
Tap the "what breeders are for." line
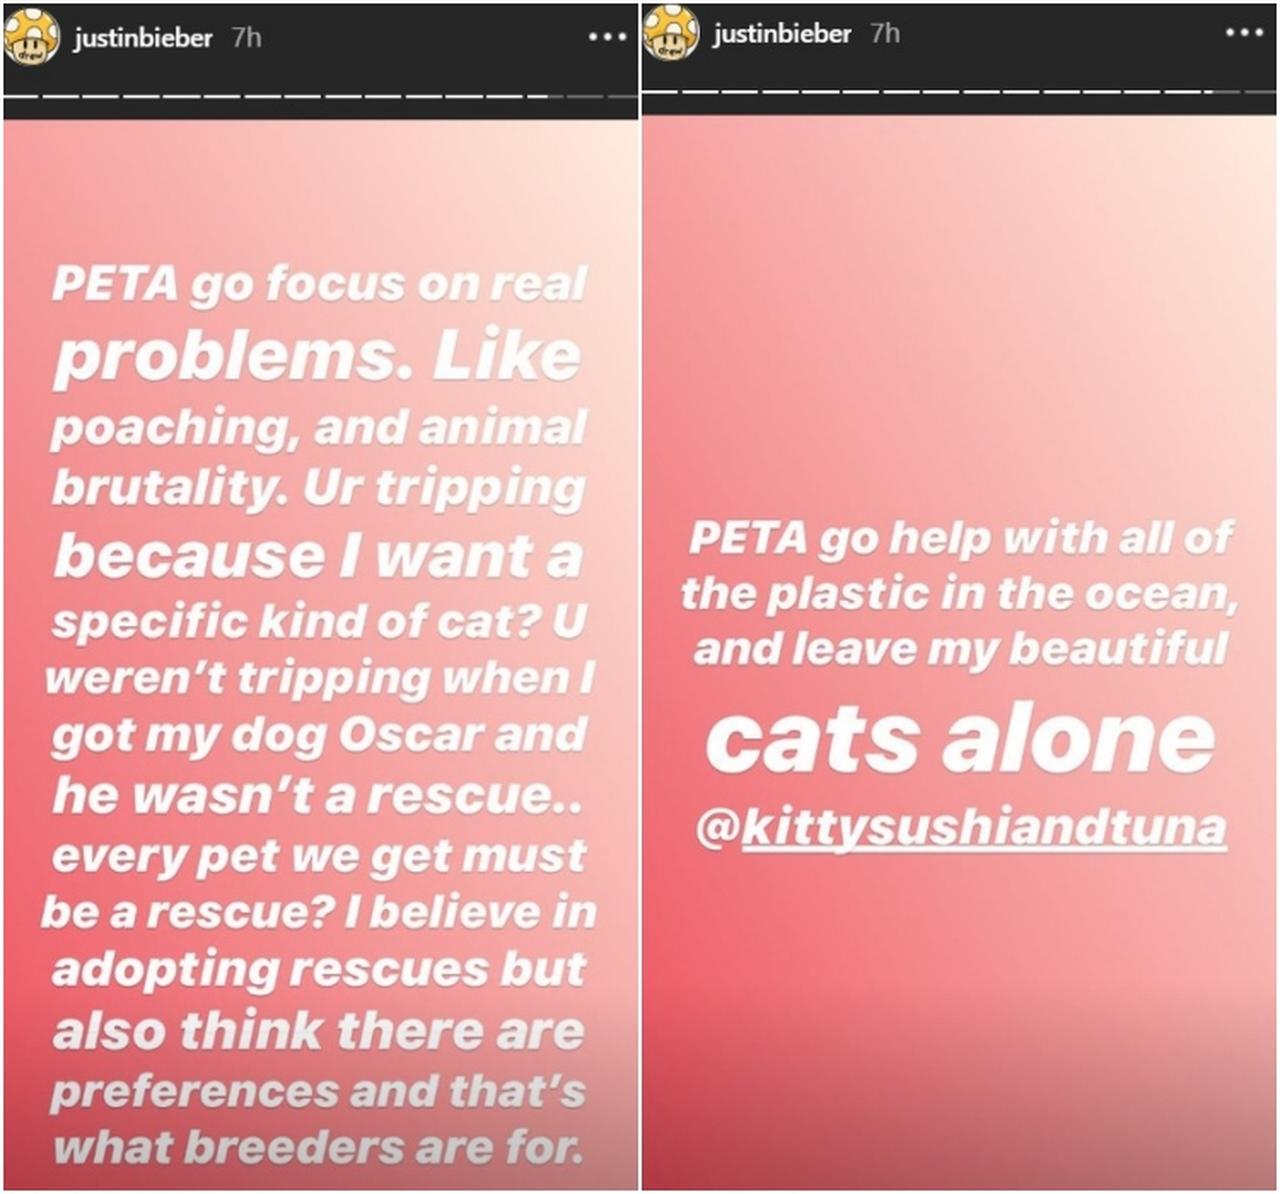coord(318,1147)
